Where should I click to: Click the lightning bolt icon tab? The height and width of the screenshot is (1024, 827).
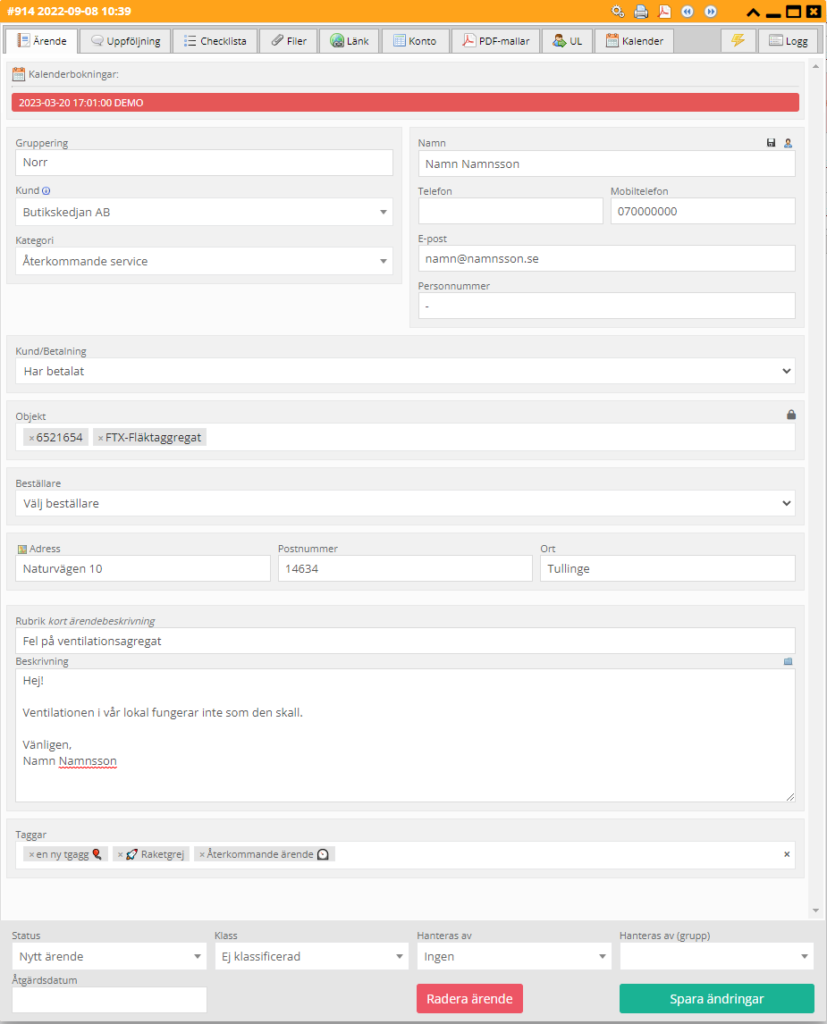click(x=738, y=40)
